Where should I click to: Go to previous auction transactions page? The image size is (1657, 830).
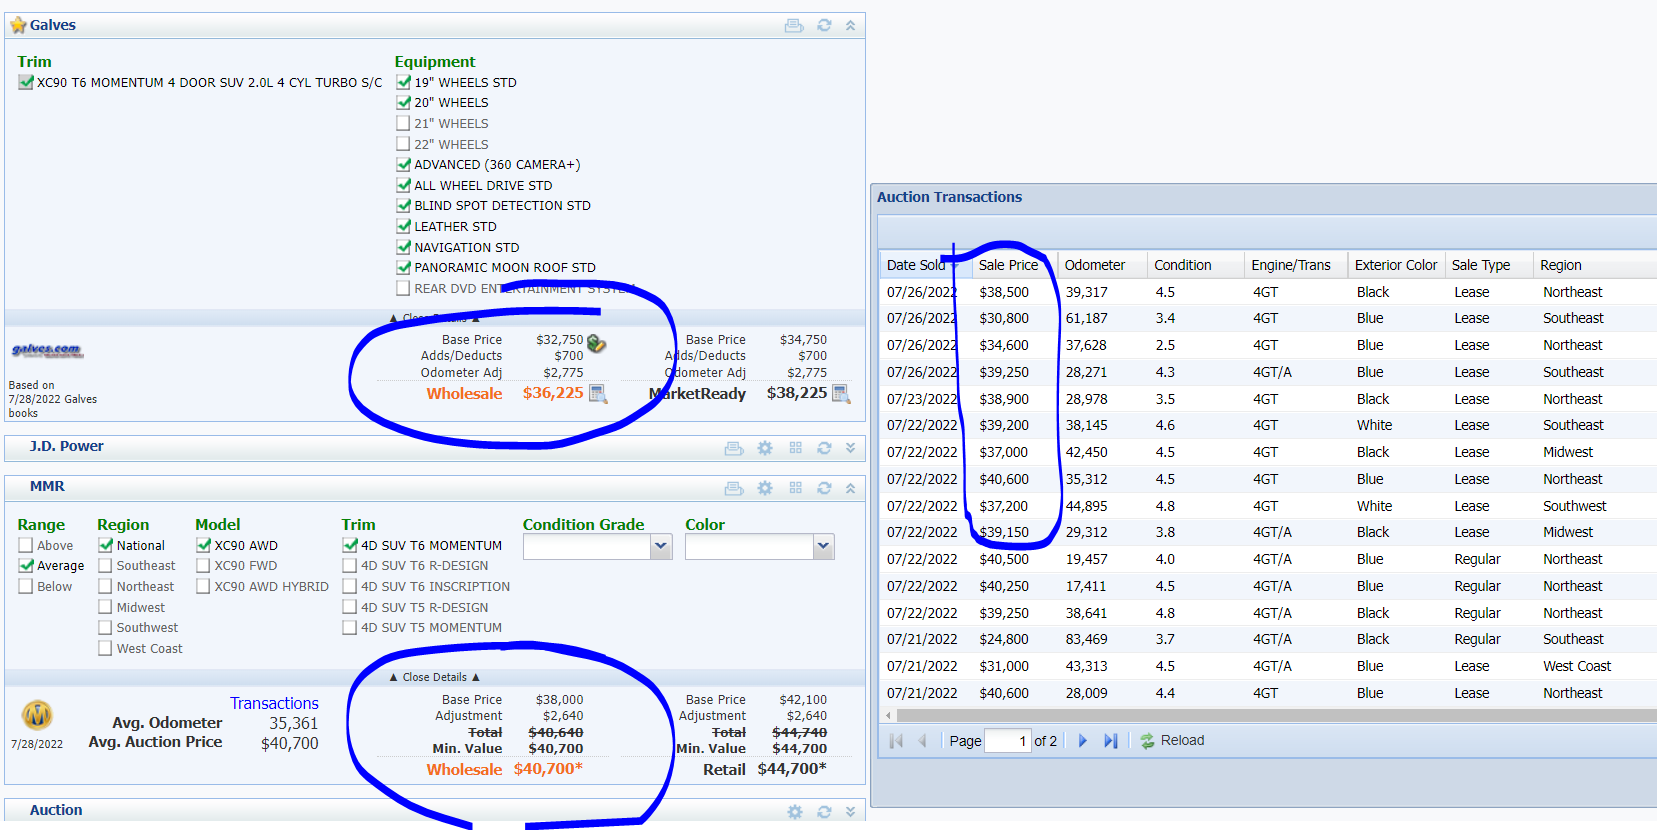(922, 741)
